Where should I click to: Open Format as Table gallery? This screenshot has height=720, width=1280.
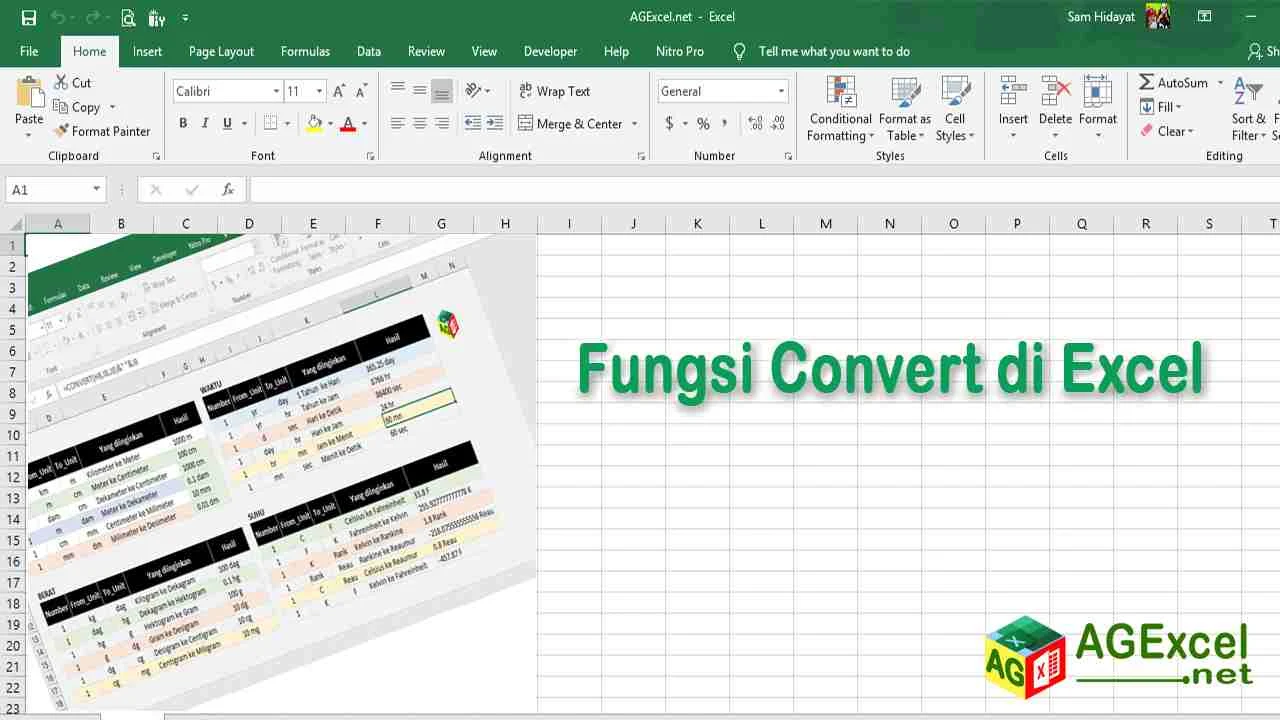(905, 110)
